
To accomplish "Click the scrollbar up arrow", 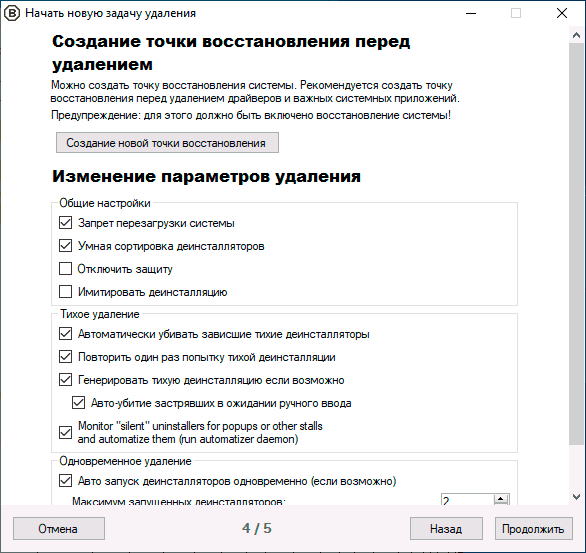I will click(576, 35).
